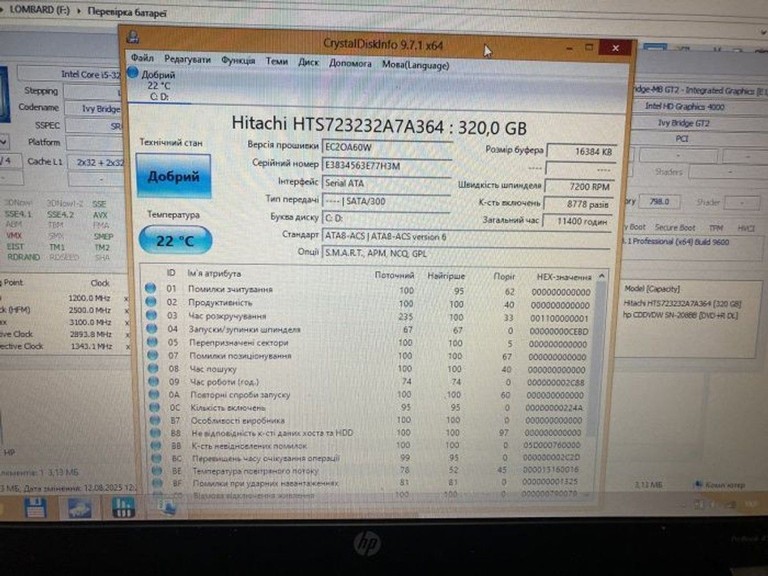Screen dimensions: 768x576
Task: Click the 798.0 memory clock field in background window
Action: pos(658,201)
